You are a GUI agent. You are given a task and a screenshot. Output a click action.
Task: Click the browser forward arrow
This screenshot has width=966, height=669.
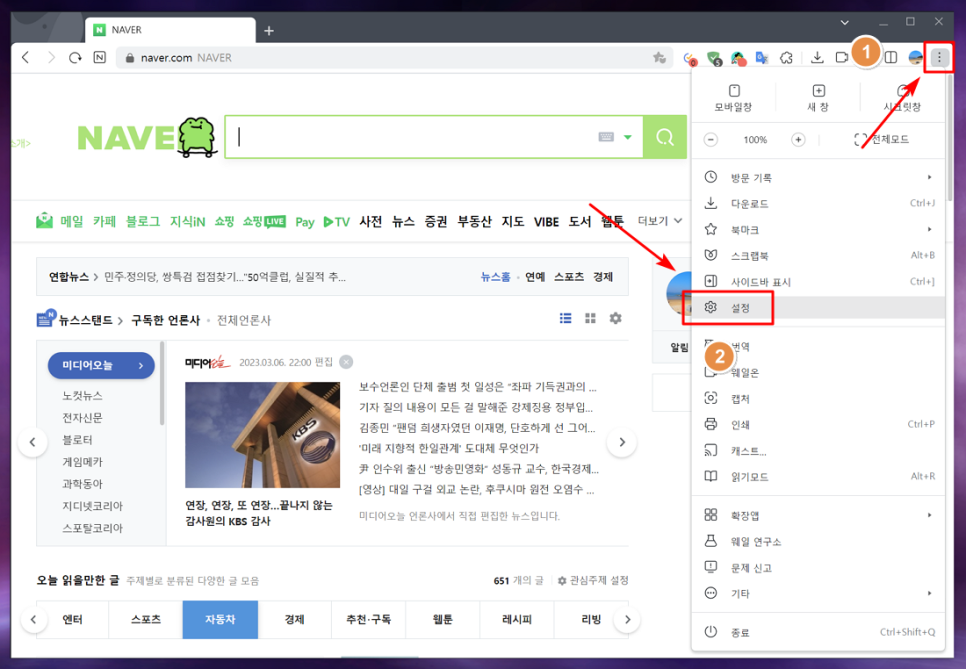point(51,57)
